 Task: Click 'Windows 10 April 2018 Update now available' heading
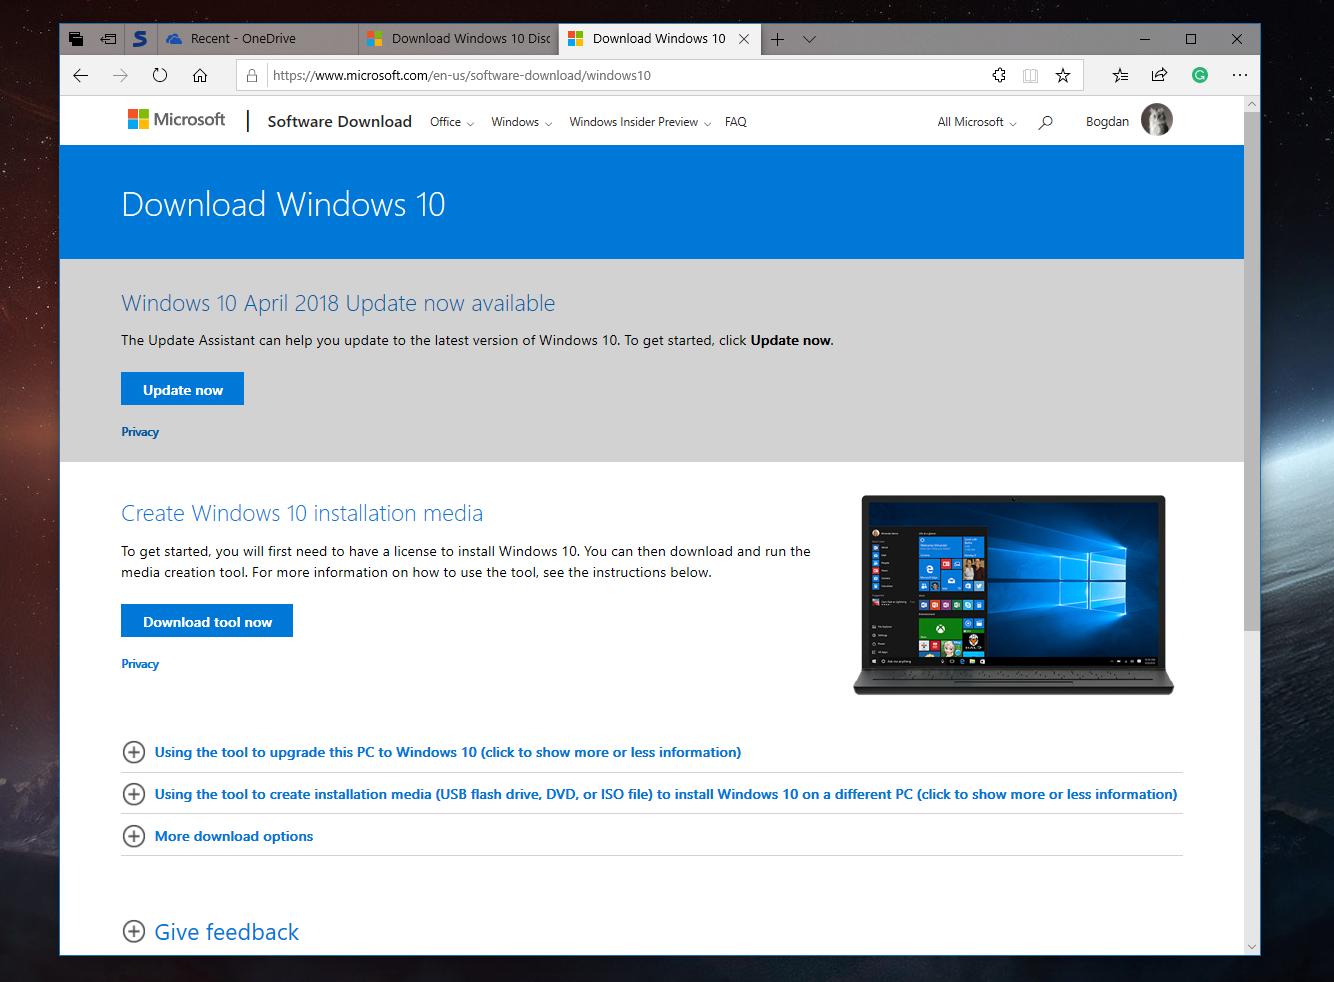point(338,303)
